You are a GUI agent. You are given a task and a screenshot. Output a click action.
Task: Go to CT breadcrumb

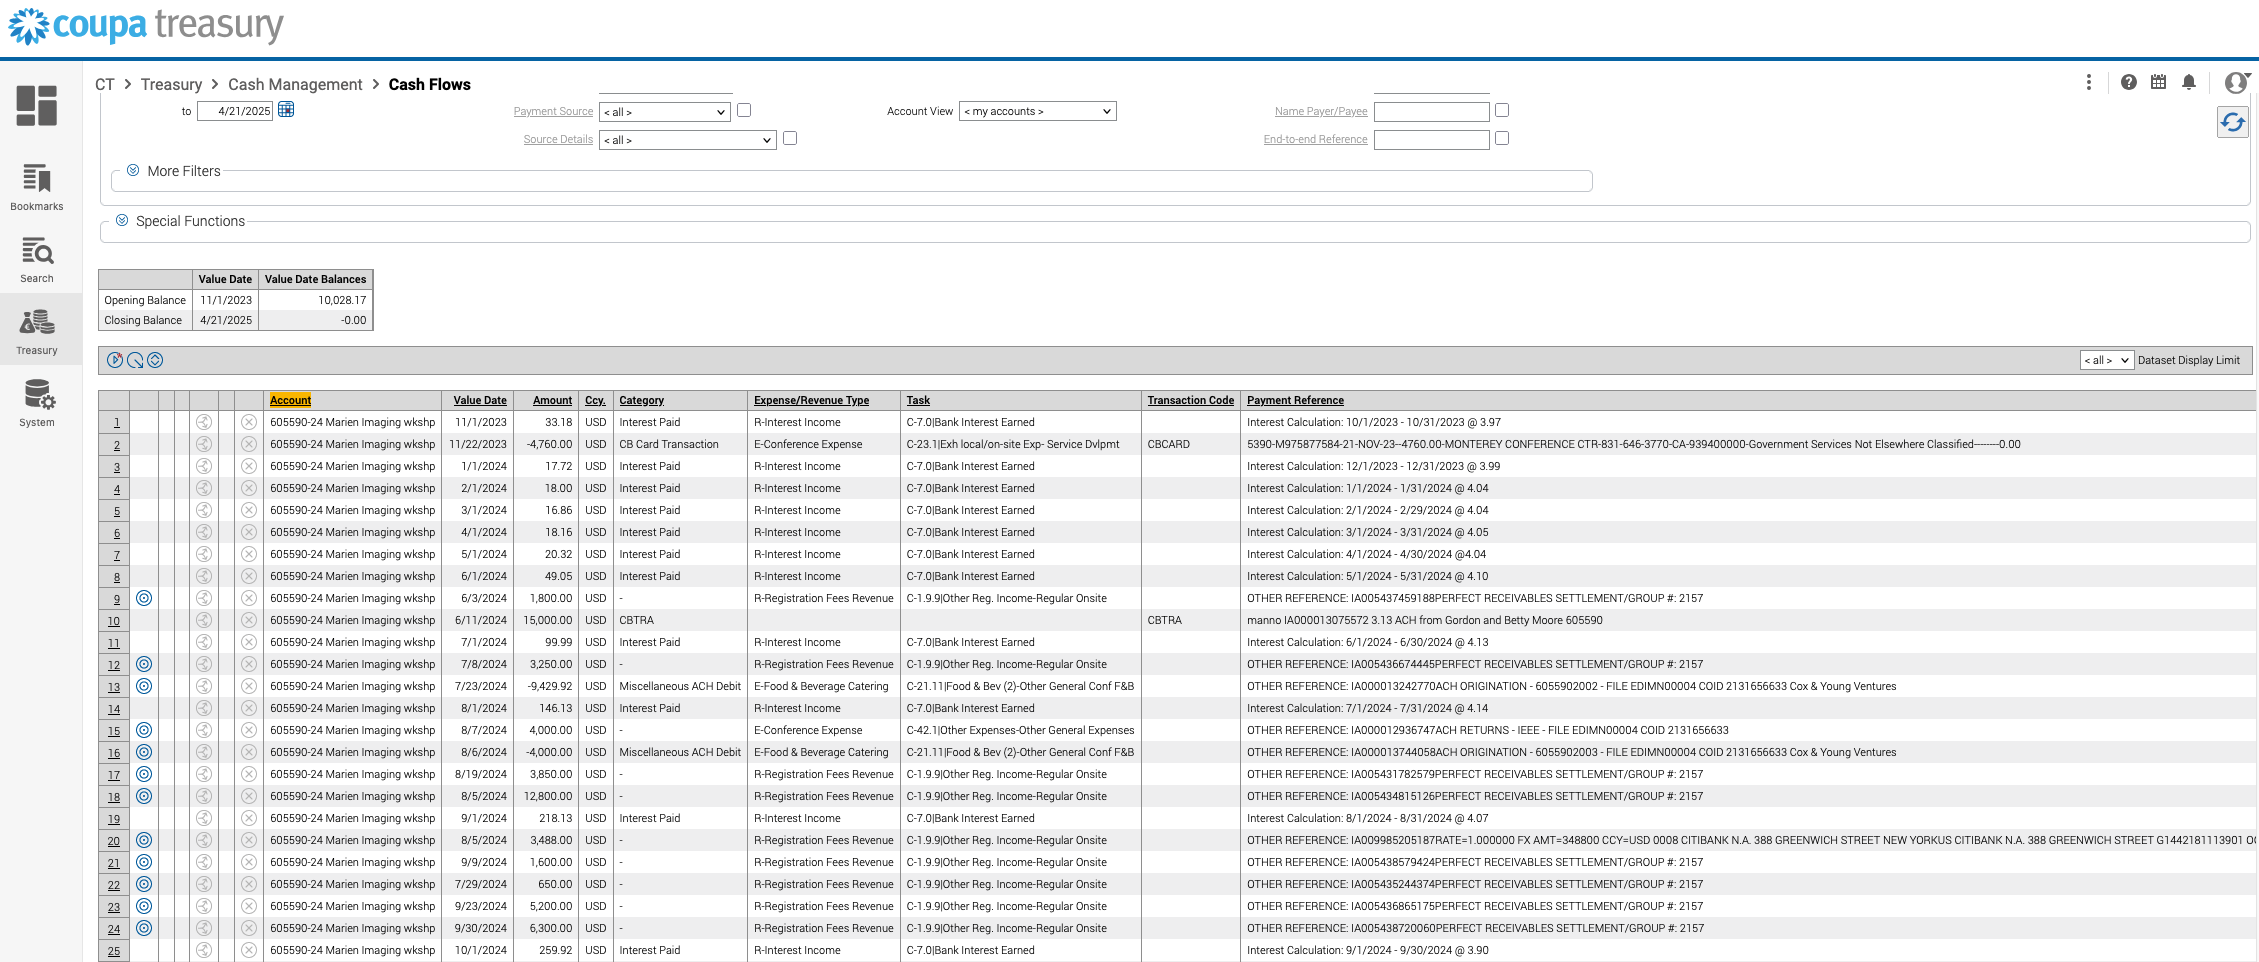[105, 84]
